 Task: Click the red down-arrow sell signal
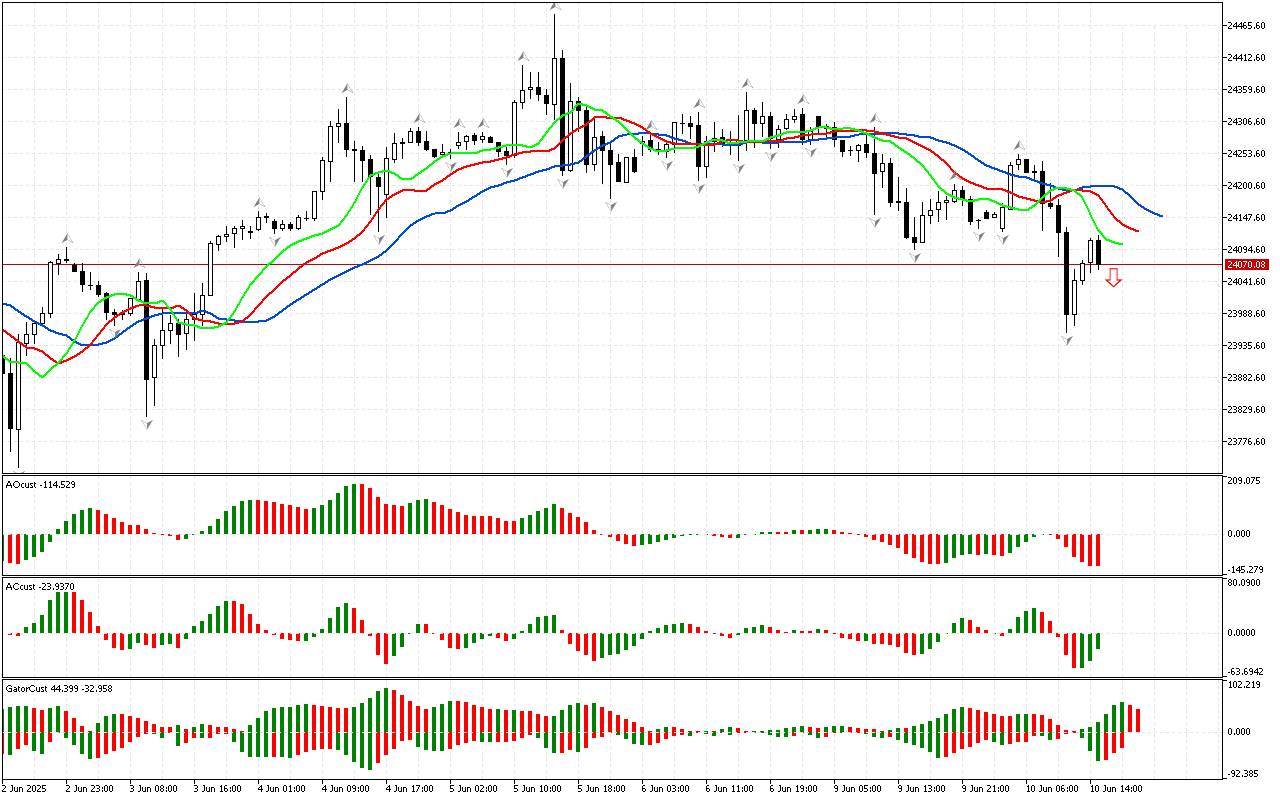click(1113, 278)
